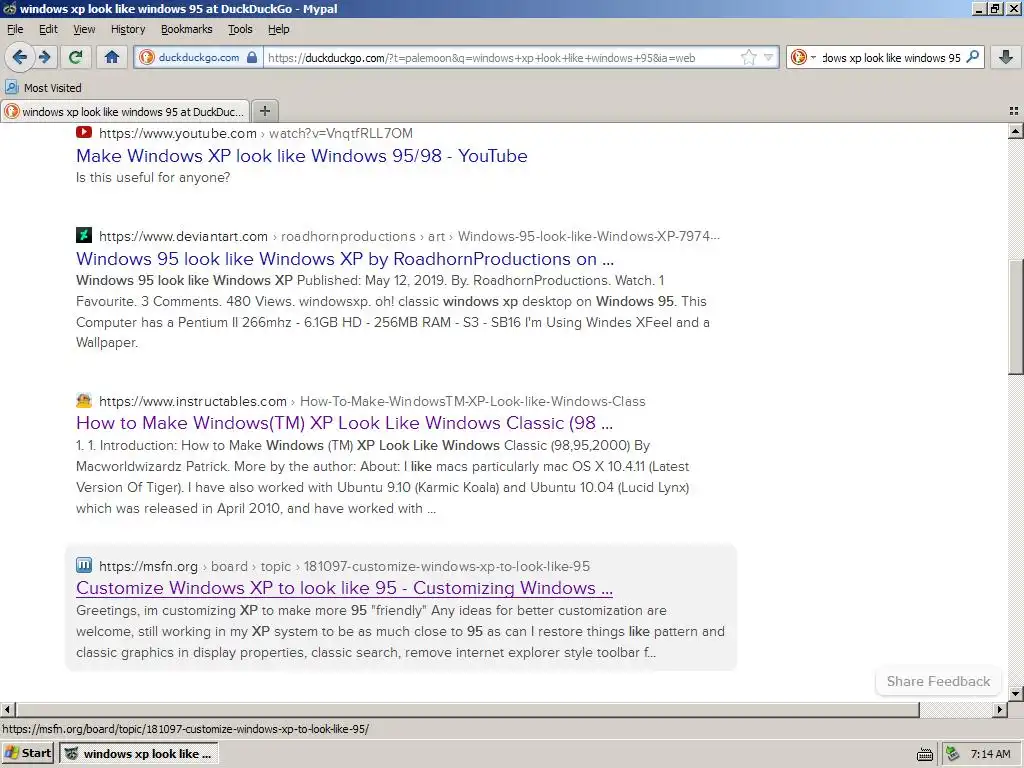Click the Instructables favicon
1024x768 pixels.
pos(84,400)
